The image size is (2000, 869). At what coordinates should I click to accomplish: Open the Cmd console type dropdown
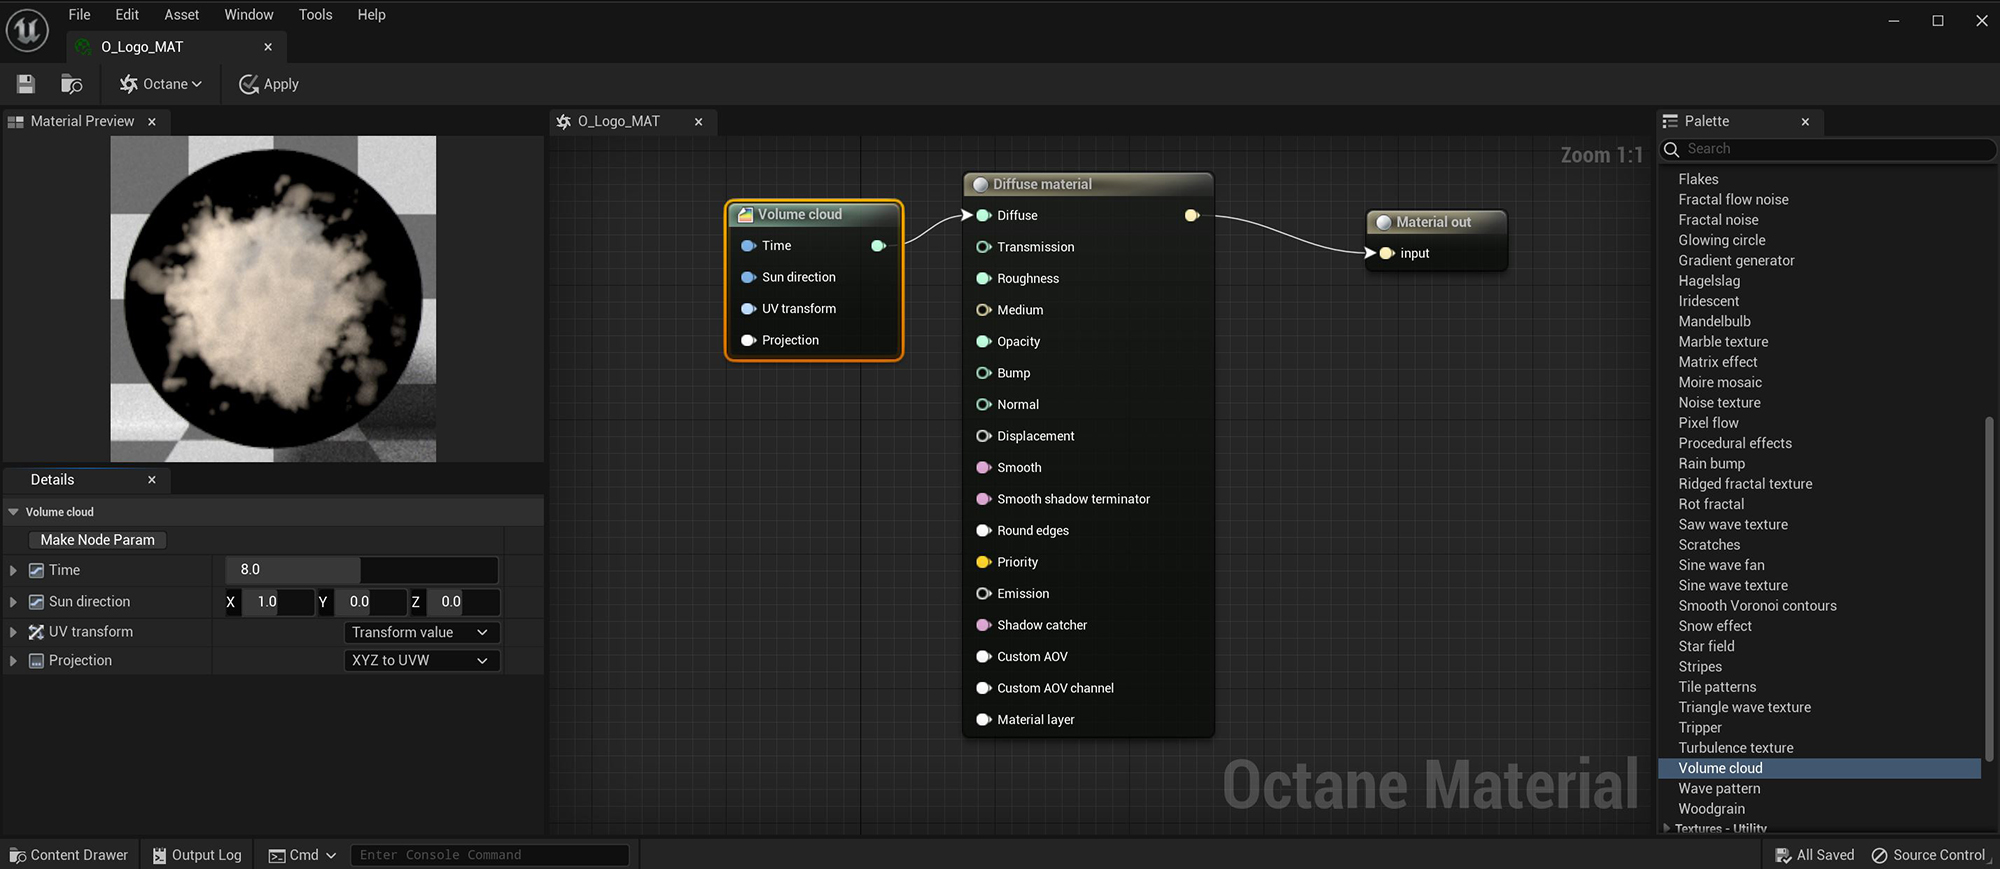pyautogui.click(x=303, y=855)
